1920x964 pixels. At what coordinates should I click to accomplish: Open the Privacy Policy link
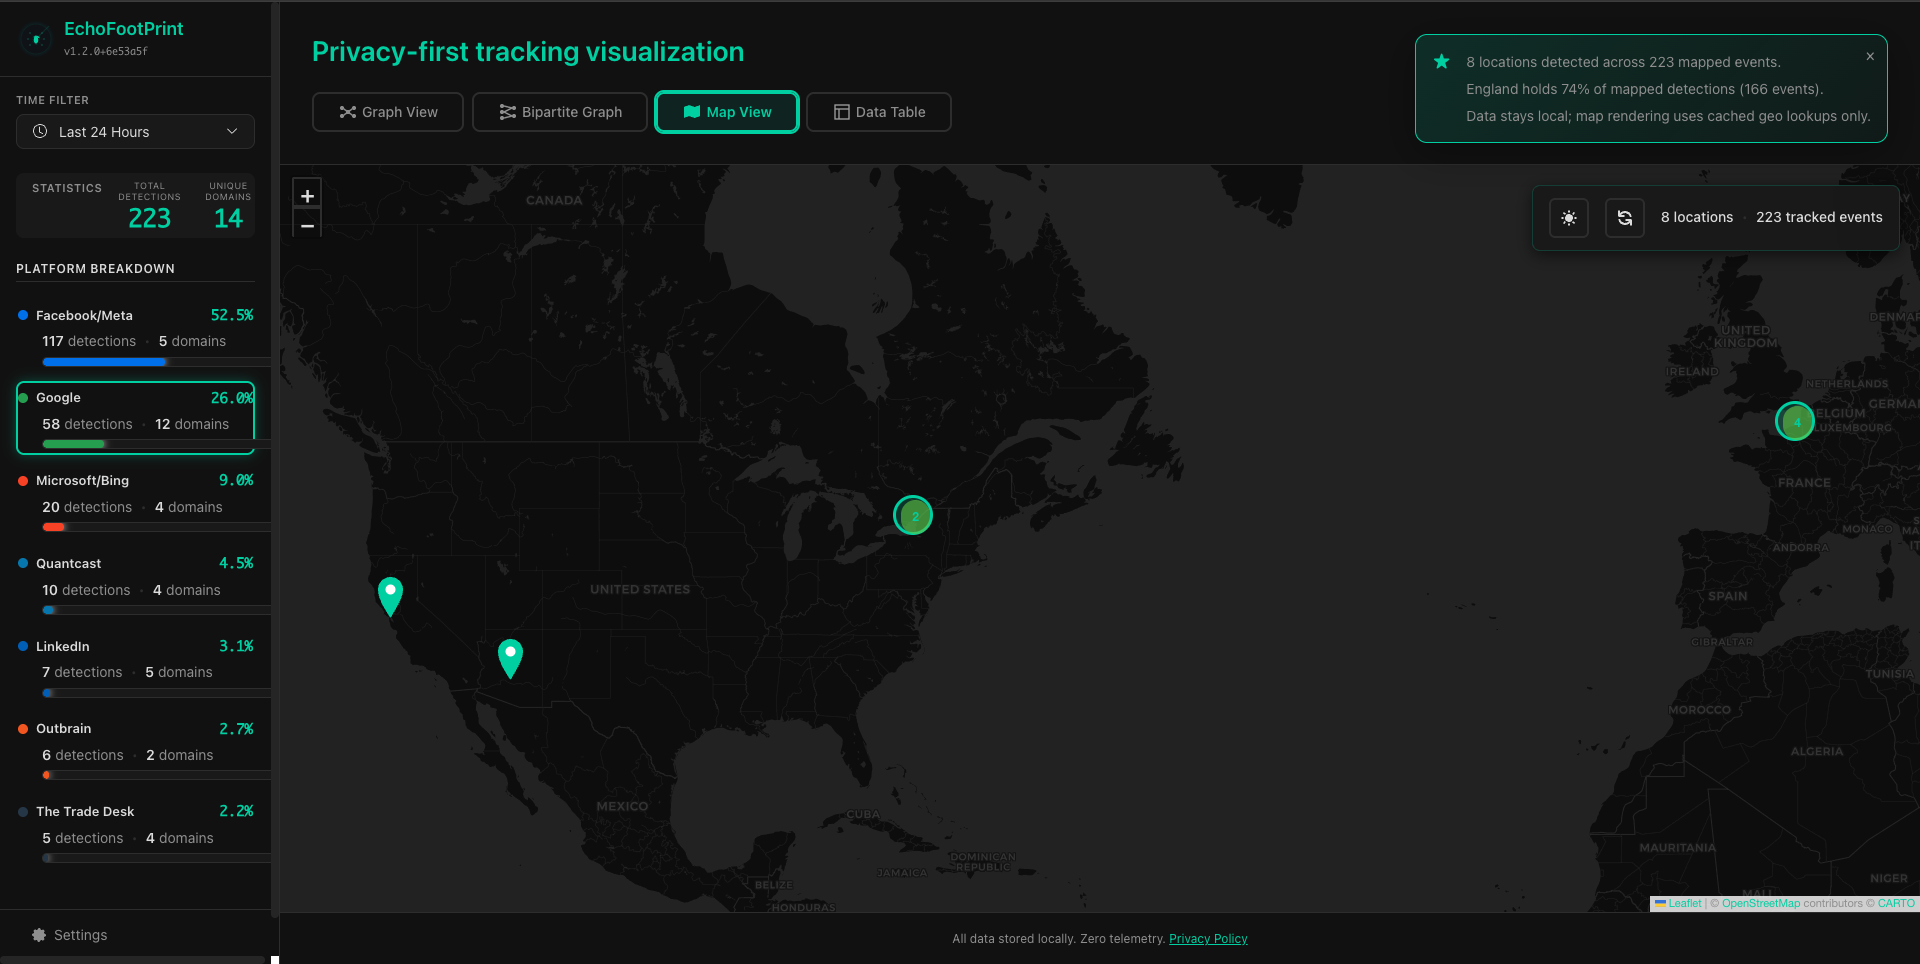(1208, 938)
